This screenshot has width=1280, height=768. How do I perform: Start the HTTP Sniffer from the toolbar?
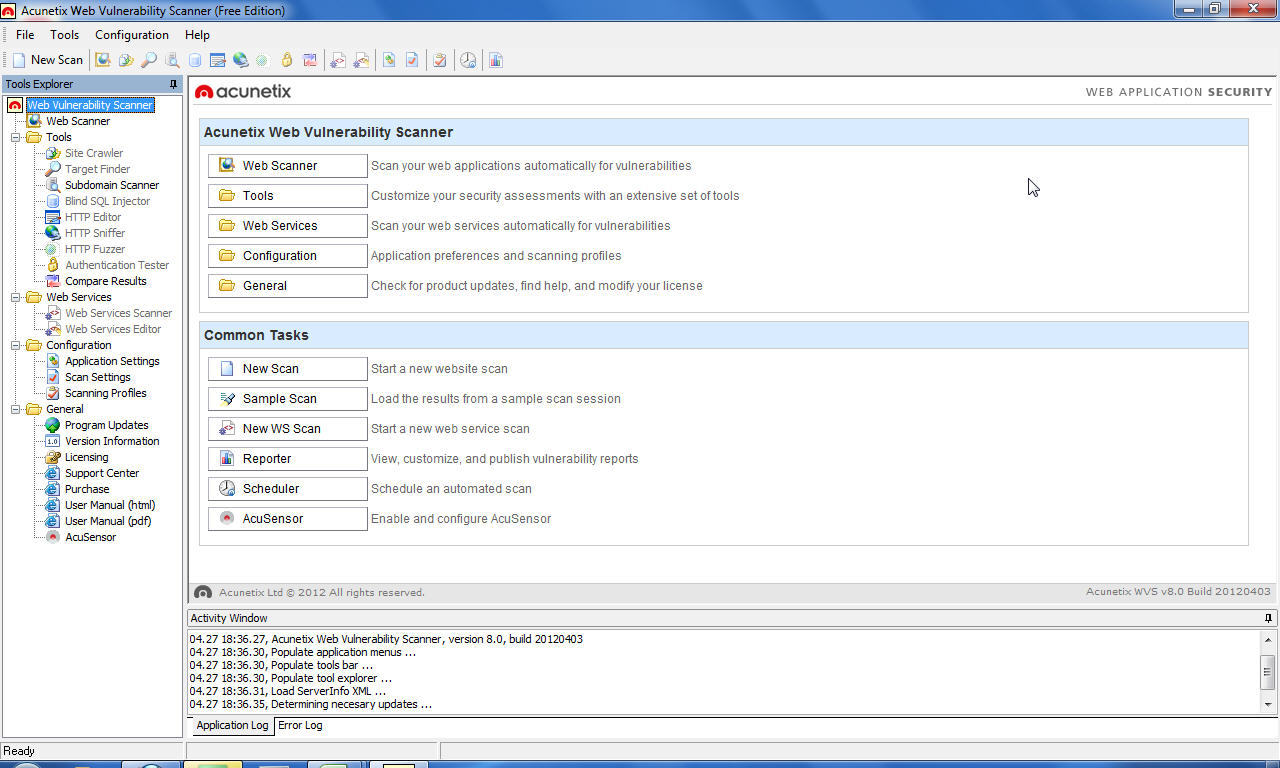(x=241, y=60)
